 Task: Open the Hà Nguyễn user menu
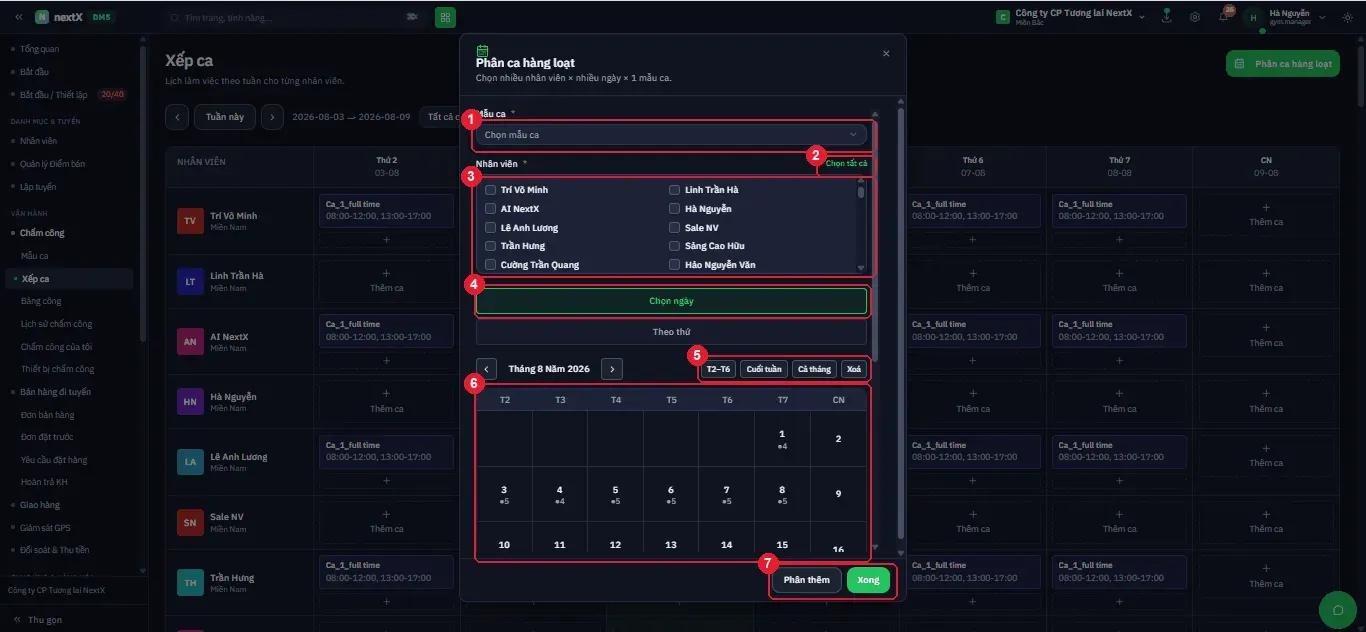(1286, 17)
